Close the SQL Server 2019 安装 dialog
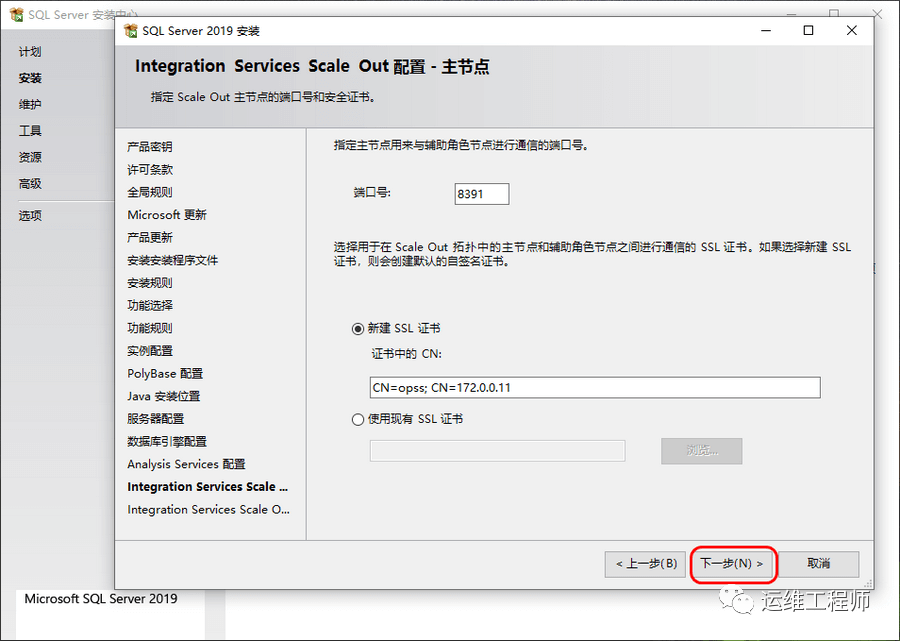This screenshot has width=900, height=641. tap(852, 30)
